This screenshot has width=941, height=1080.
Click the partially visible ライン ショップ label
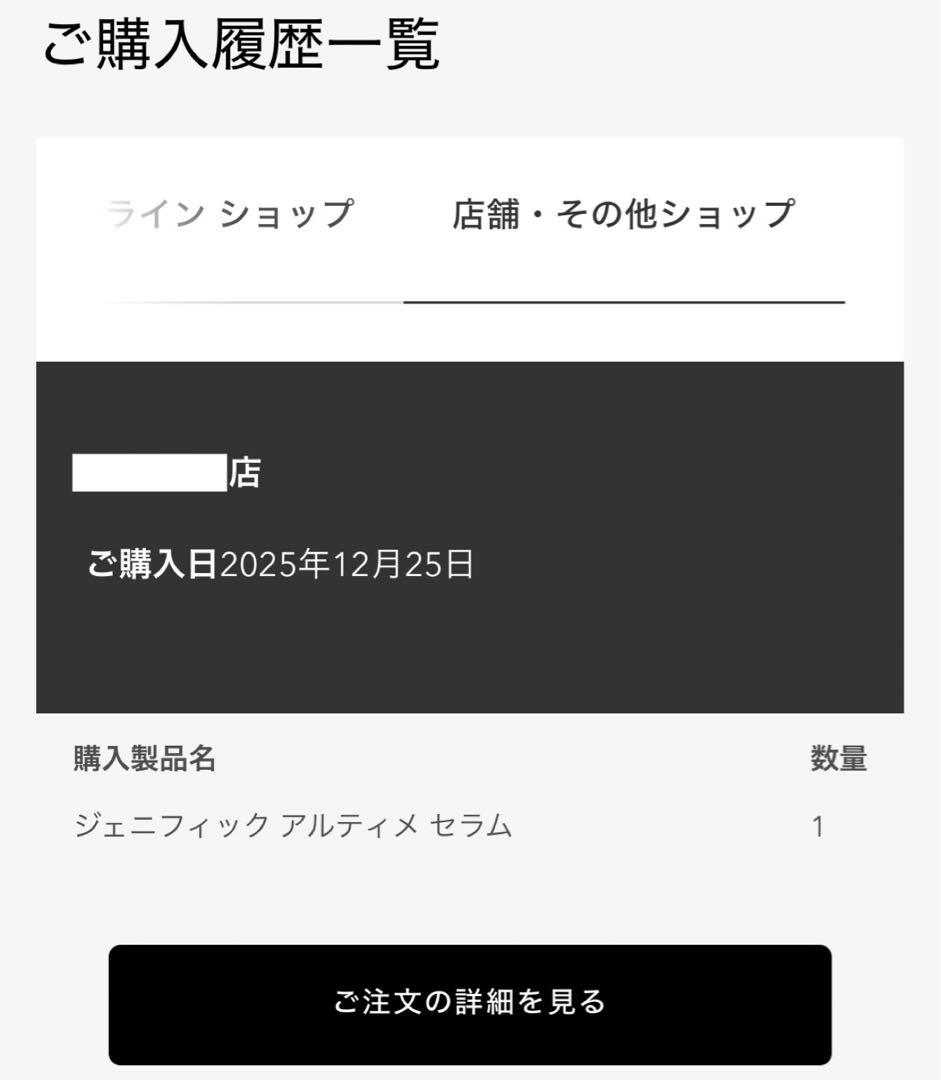tap(230, 210)
